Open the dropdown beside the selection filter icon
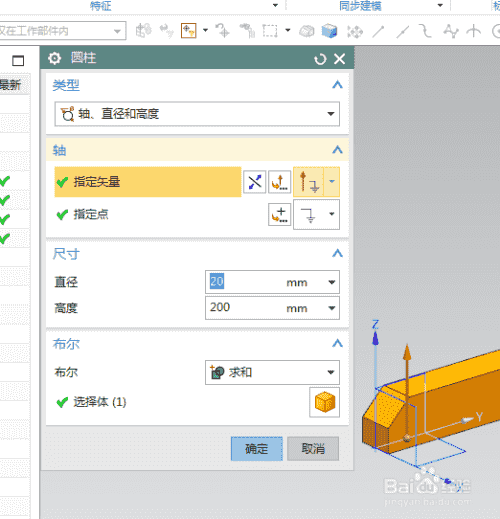Image resolution: width=500 pixels, height=519 pixels. (205, 31)
